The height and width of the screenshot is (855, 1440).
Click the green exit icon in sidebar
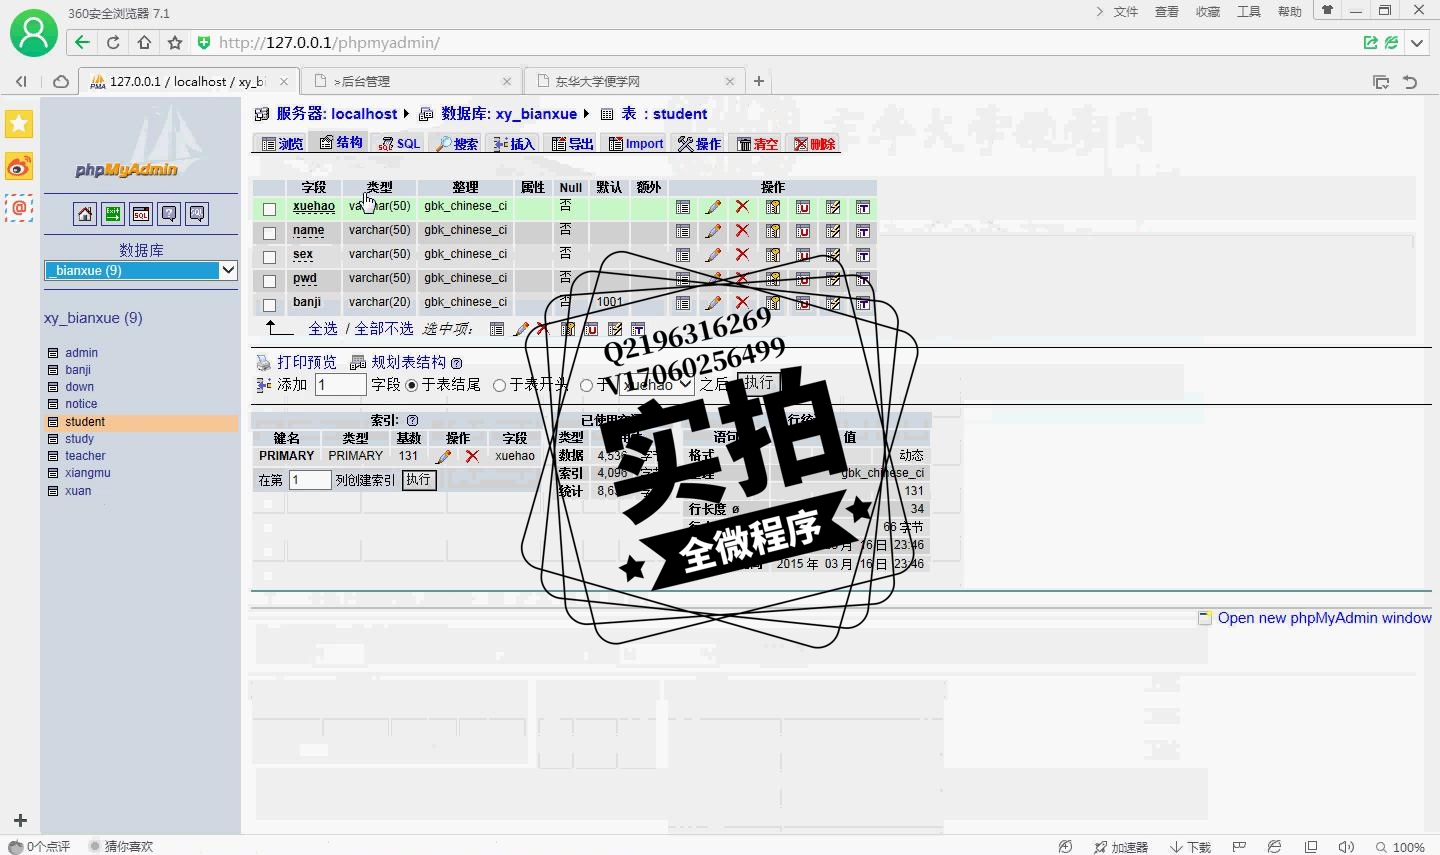[113, 214]
